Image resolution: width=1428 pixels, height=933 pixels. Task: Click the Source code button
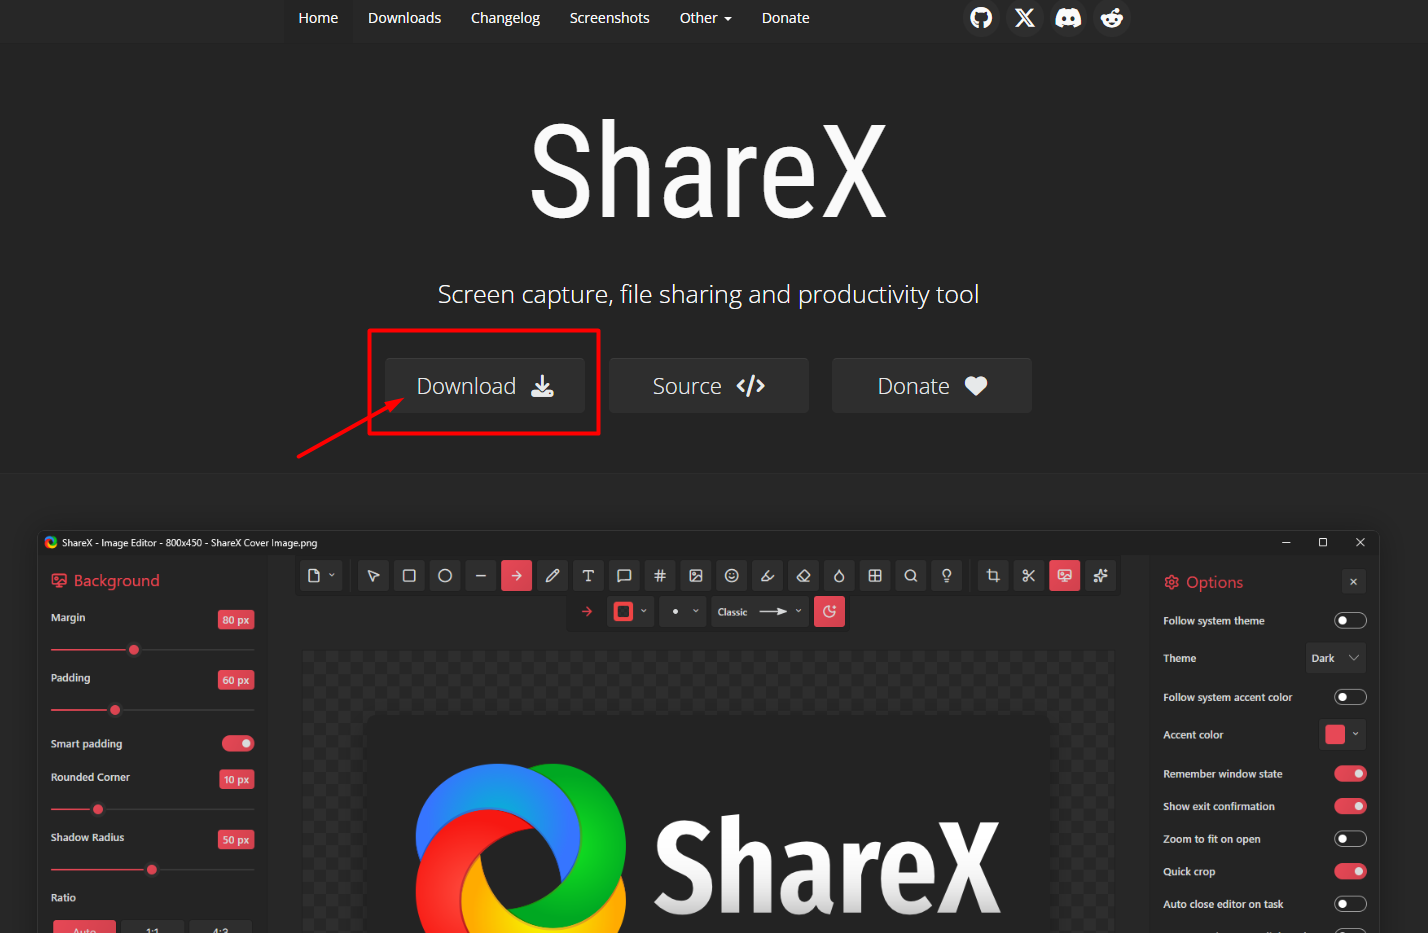pyautogui.click(x=709, y=386)
